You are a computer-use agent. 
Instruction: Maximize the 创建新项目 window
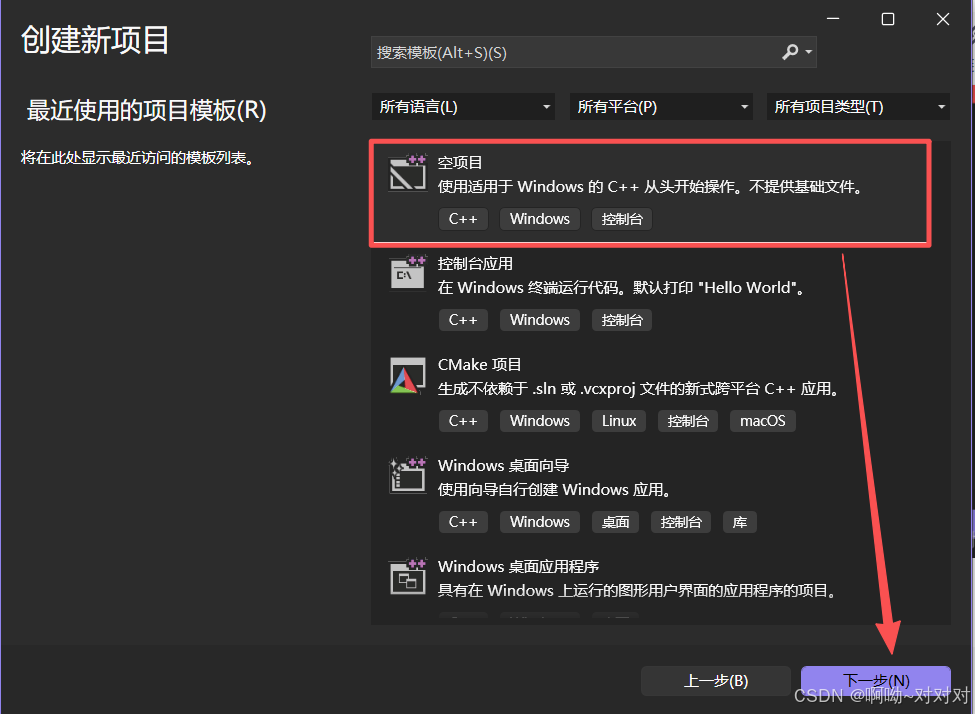[x=888, y=19]
